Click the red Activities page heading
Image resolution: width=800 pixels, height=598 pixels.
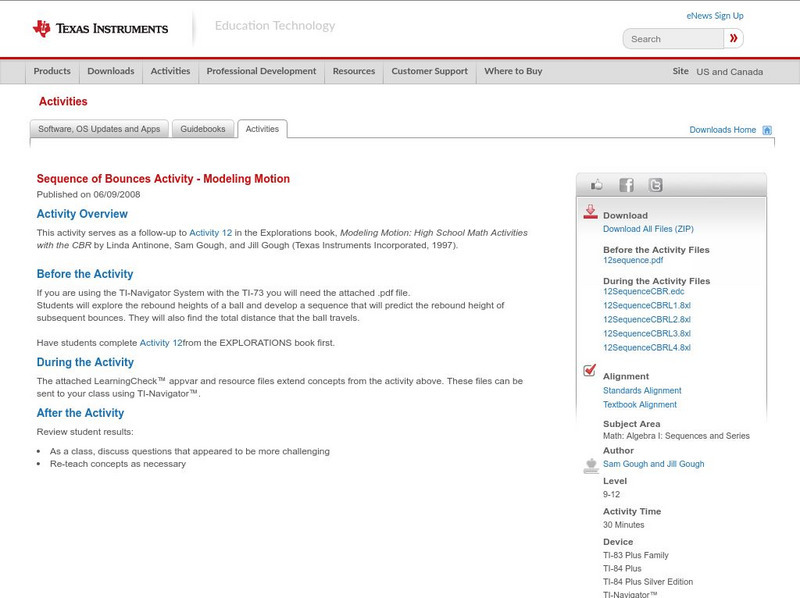[x=63, y=102]
